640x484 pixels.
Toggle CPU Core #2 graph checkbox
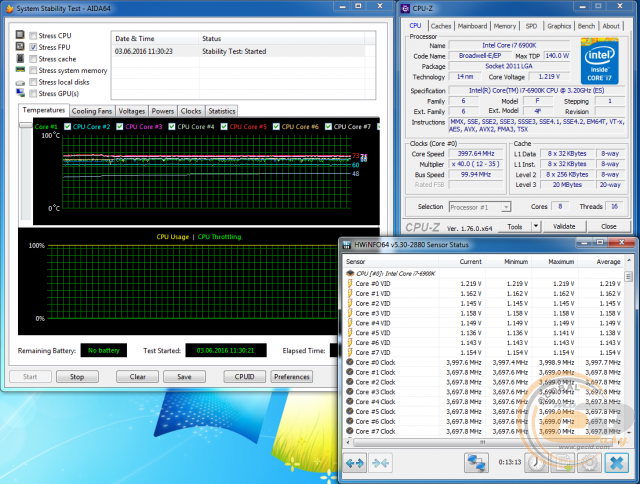pyautogui.click(x=68, y=127)
